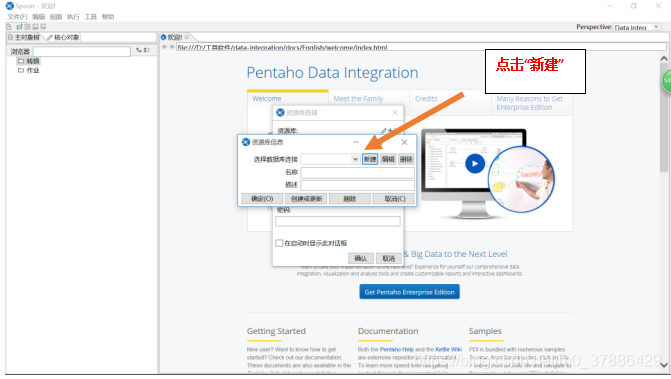Click the page scrollbar down arrow

[x=664, y=365]
